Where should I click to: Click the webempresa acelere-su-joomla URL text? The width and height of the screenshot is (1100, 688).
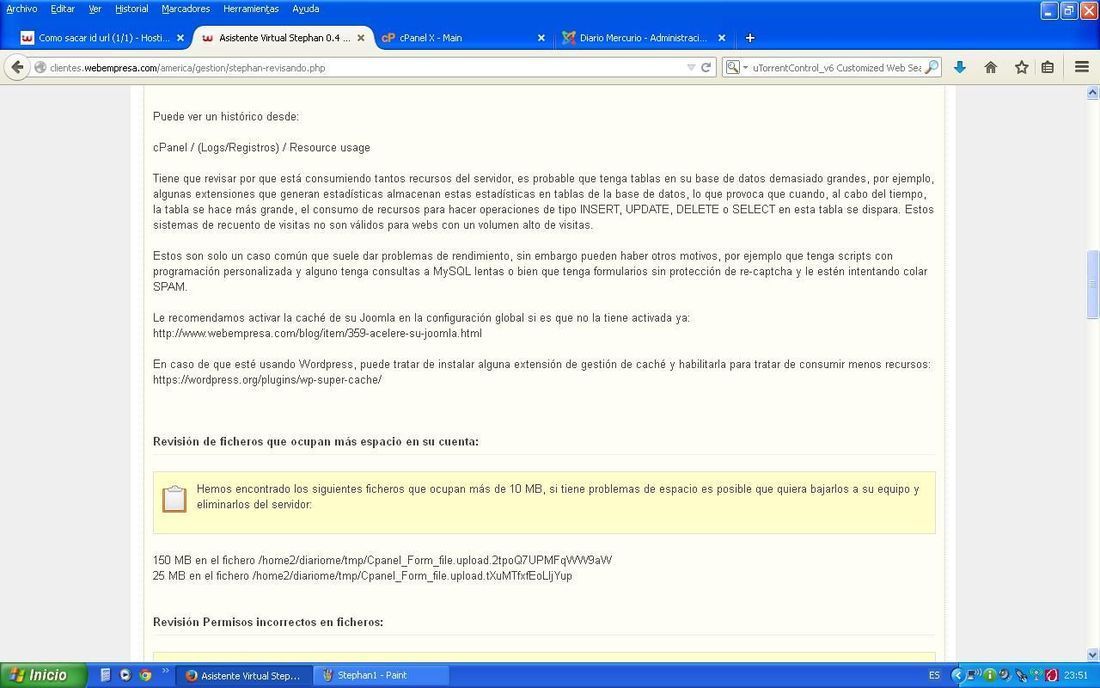pos(317,333)
